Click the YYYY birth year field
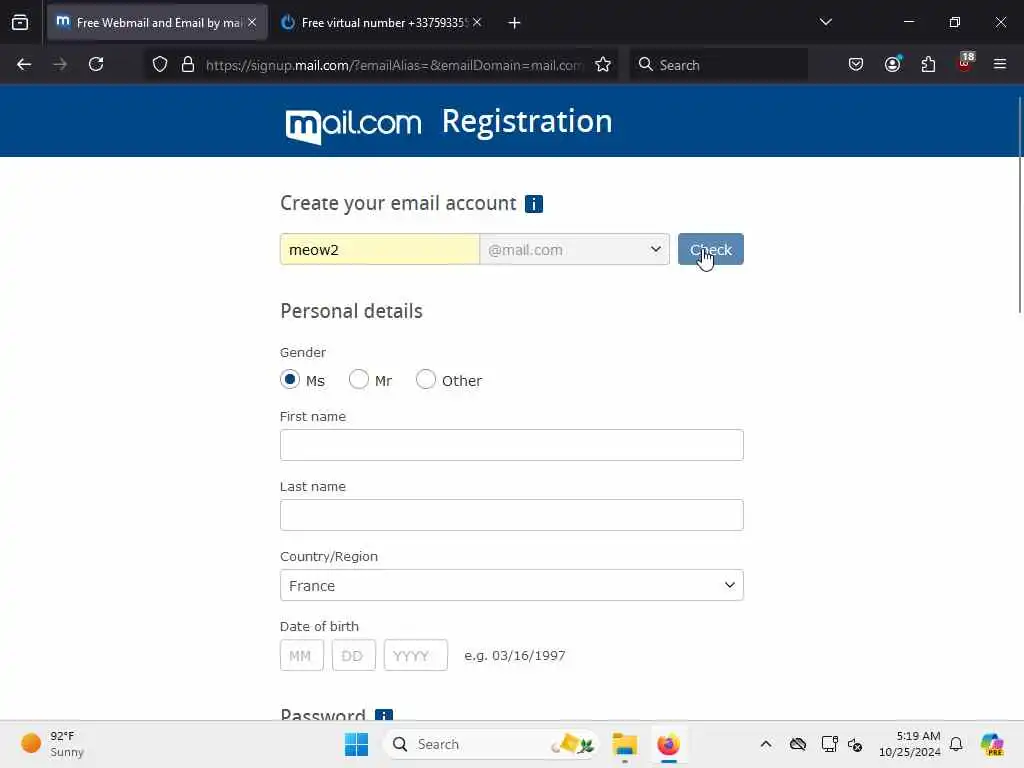This screenshot has width=1024, height=768. point(416,655)
